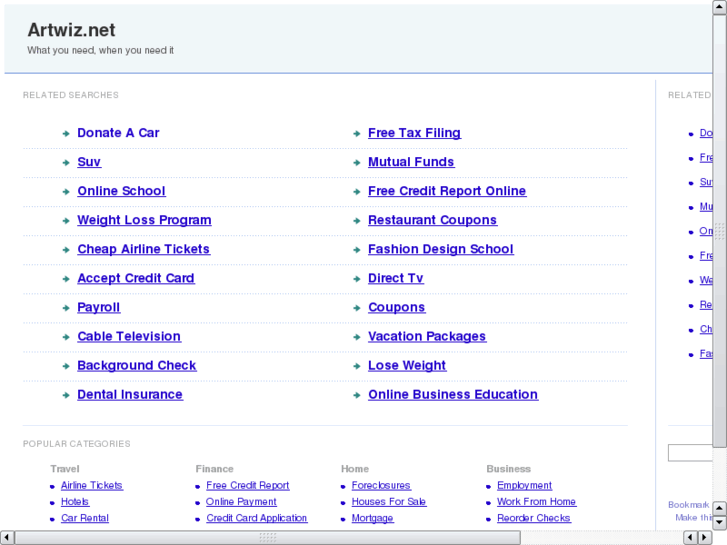Open the Background Check link
The width and height of the screenshot is (727, 545).
[136, 366]
